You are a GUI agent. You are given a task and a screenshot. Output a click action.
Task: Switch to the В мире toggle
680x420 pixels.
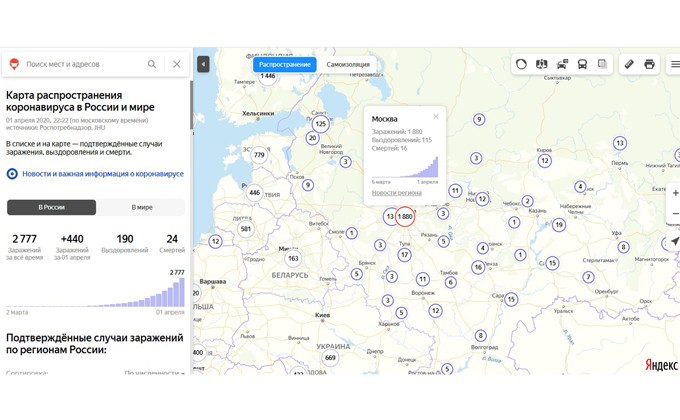coord(142,207)
